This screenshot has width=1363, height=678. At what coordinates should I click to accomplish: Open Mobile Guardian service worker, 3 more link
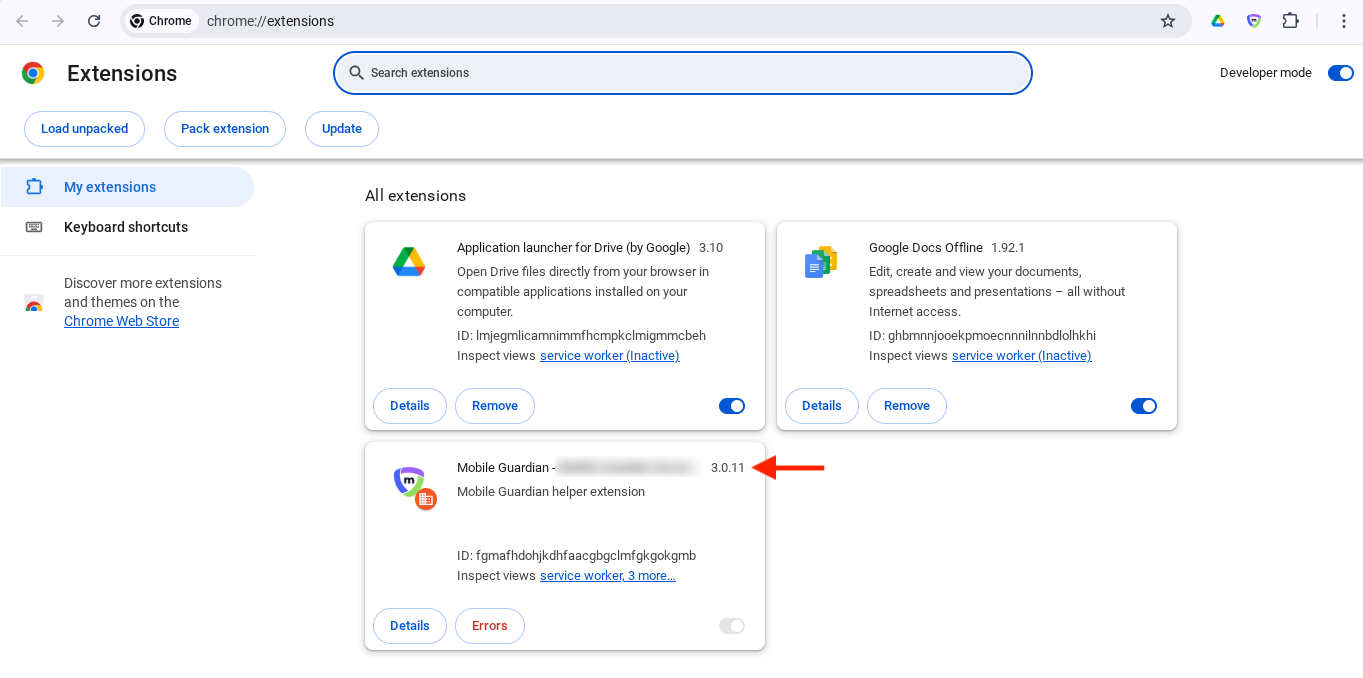608,576
